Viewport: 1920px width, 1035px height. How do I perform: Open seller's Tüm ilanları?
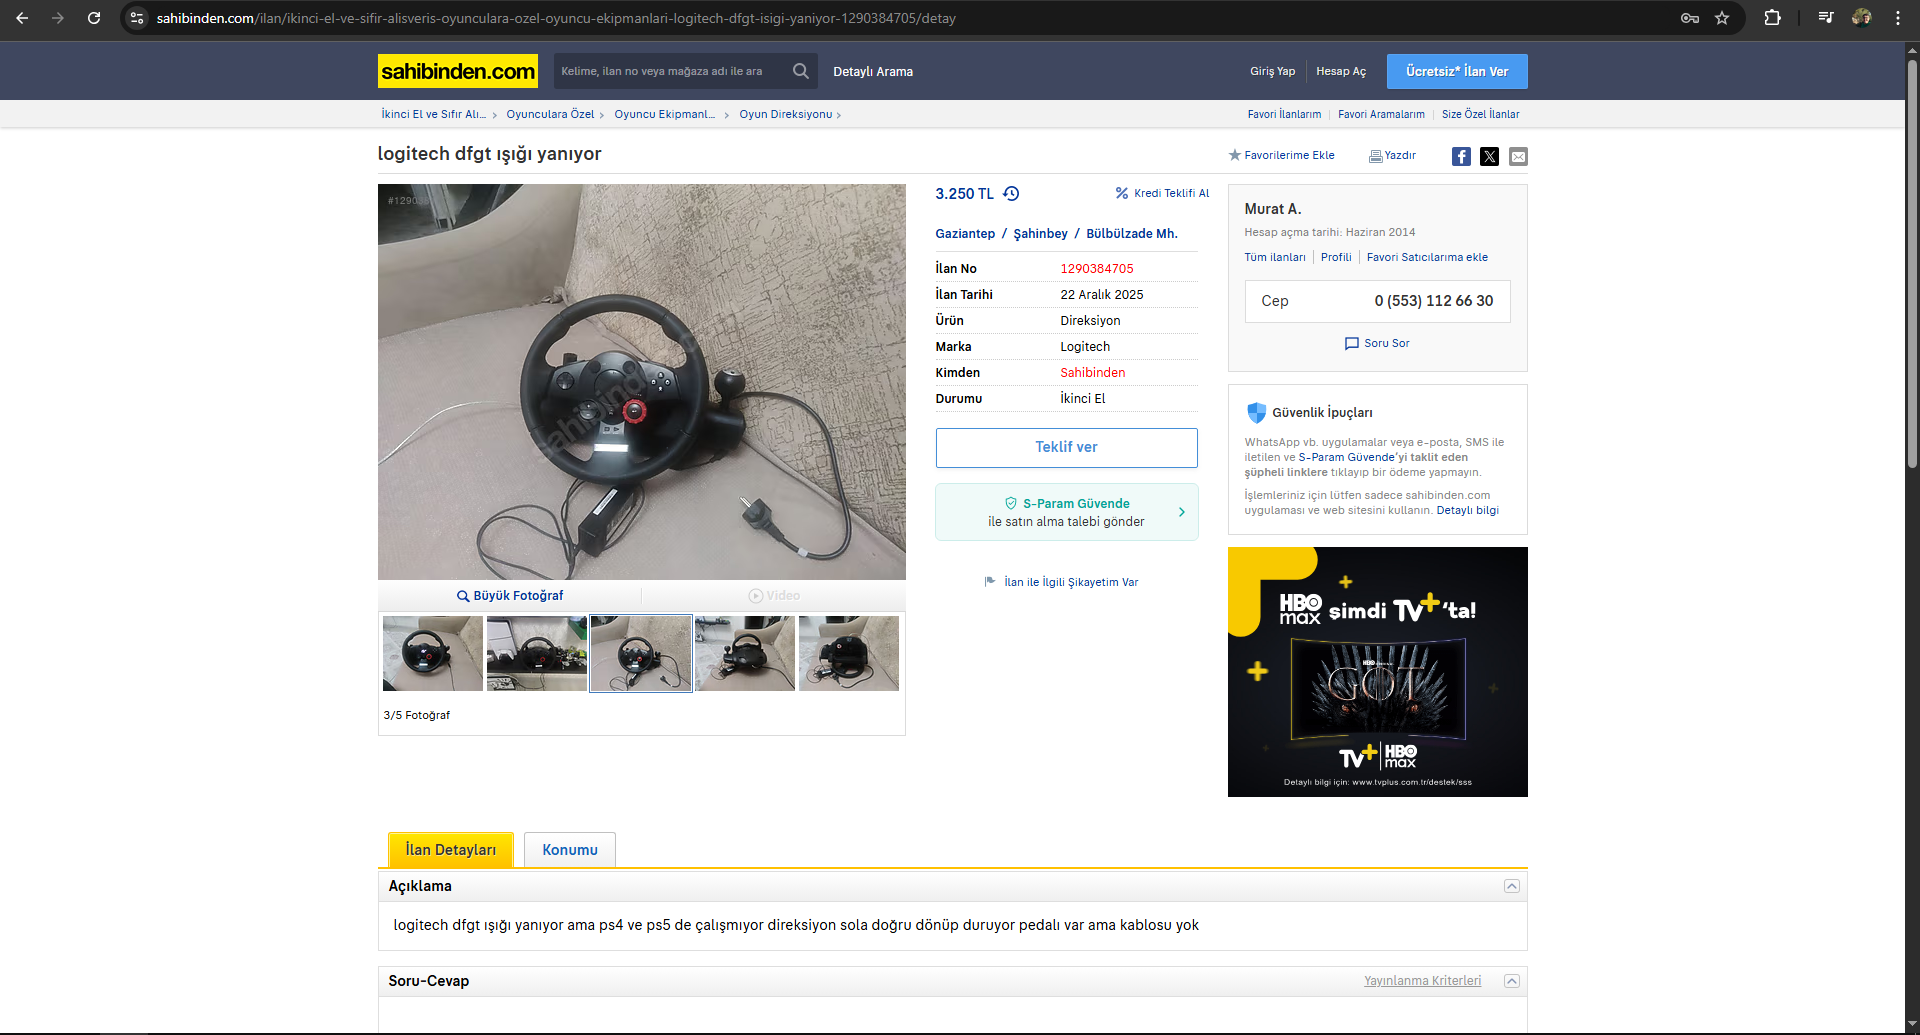click(1275, 258)
